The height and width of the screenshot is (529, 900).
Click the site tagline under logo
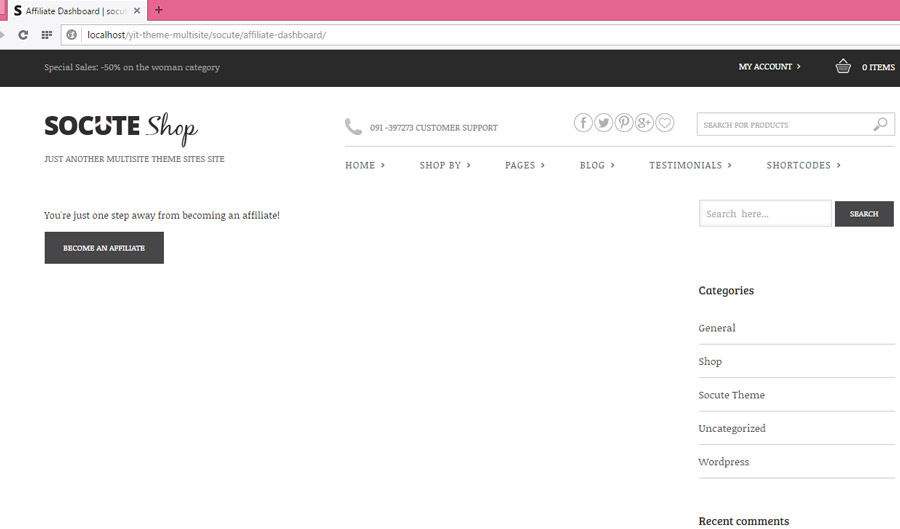(x=134, y=159)
